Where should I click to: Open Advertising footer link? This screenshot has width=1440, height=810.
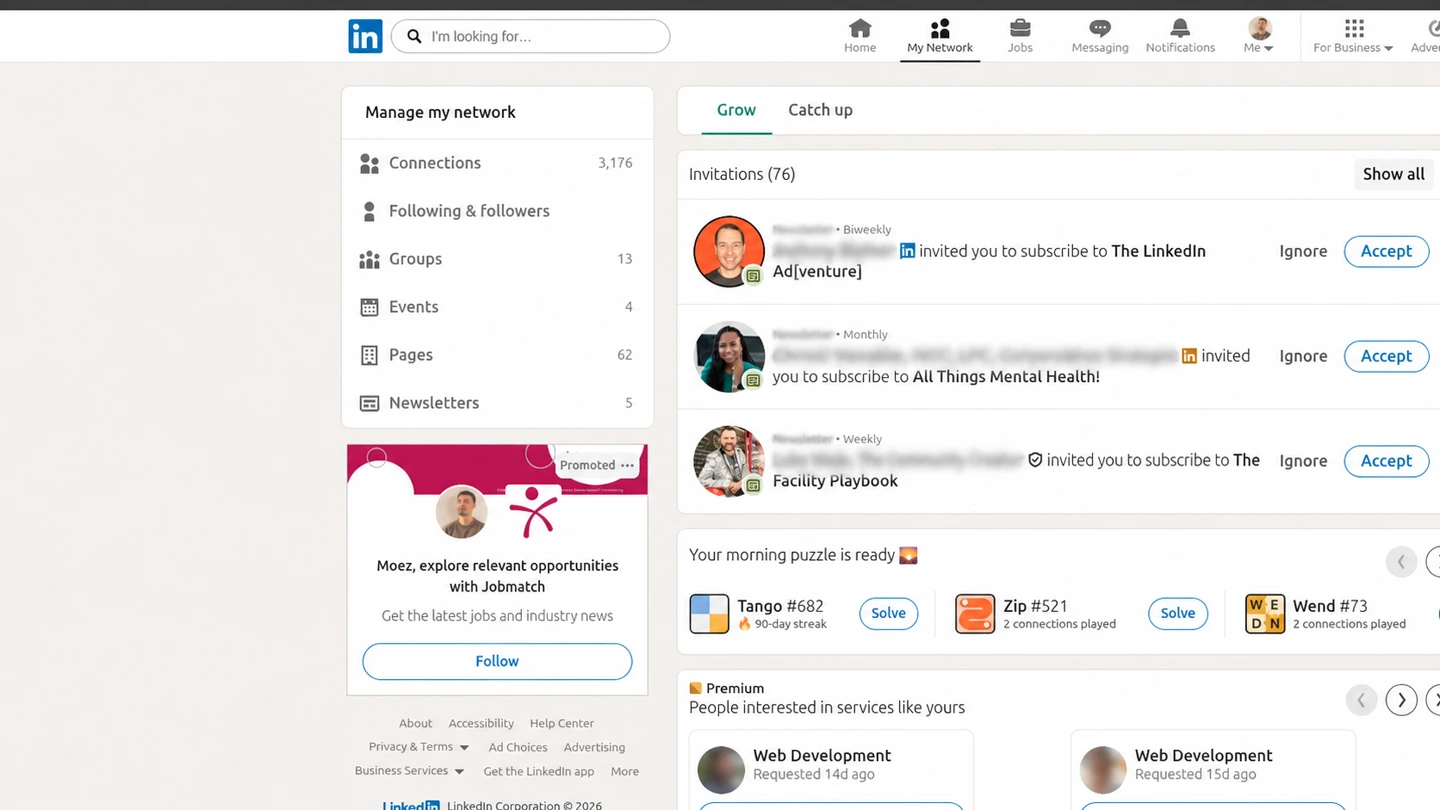point(594,747)
